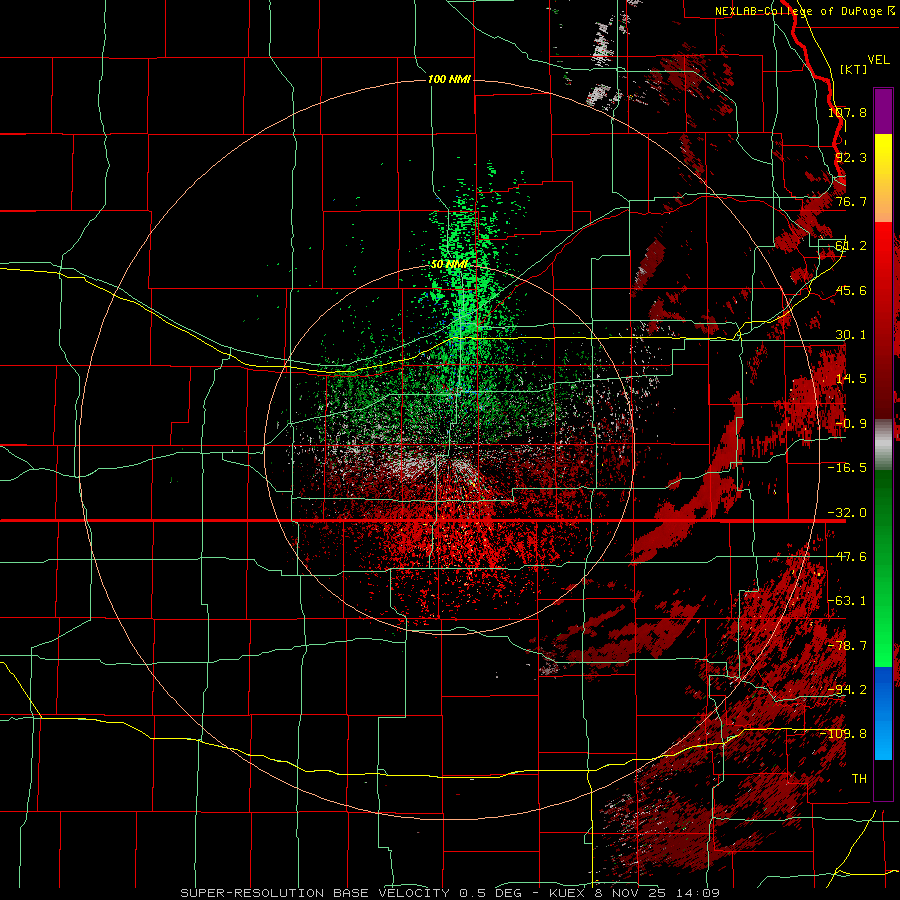900x900 pixels.
Task: Click the VEL legend title
Action: tap(878, 60)
